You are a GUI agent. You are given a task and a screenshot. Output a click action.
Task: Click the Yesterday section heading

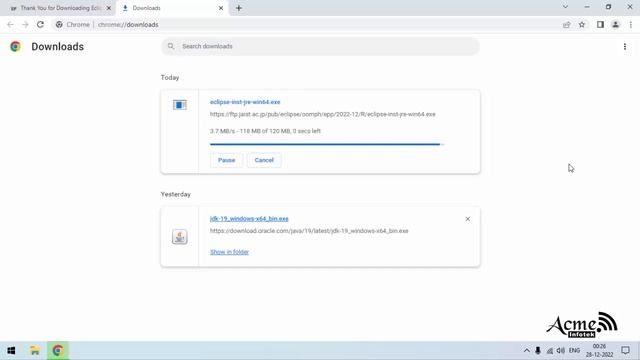coord(176,194)
